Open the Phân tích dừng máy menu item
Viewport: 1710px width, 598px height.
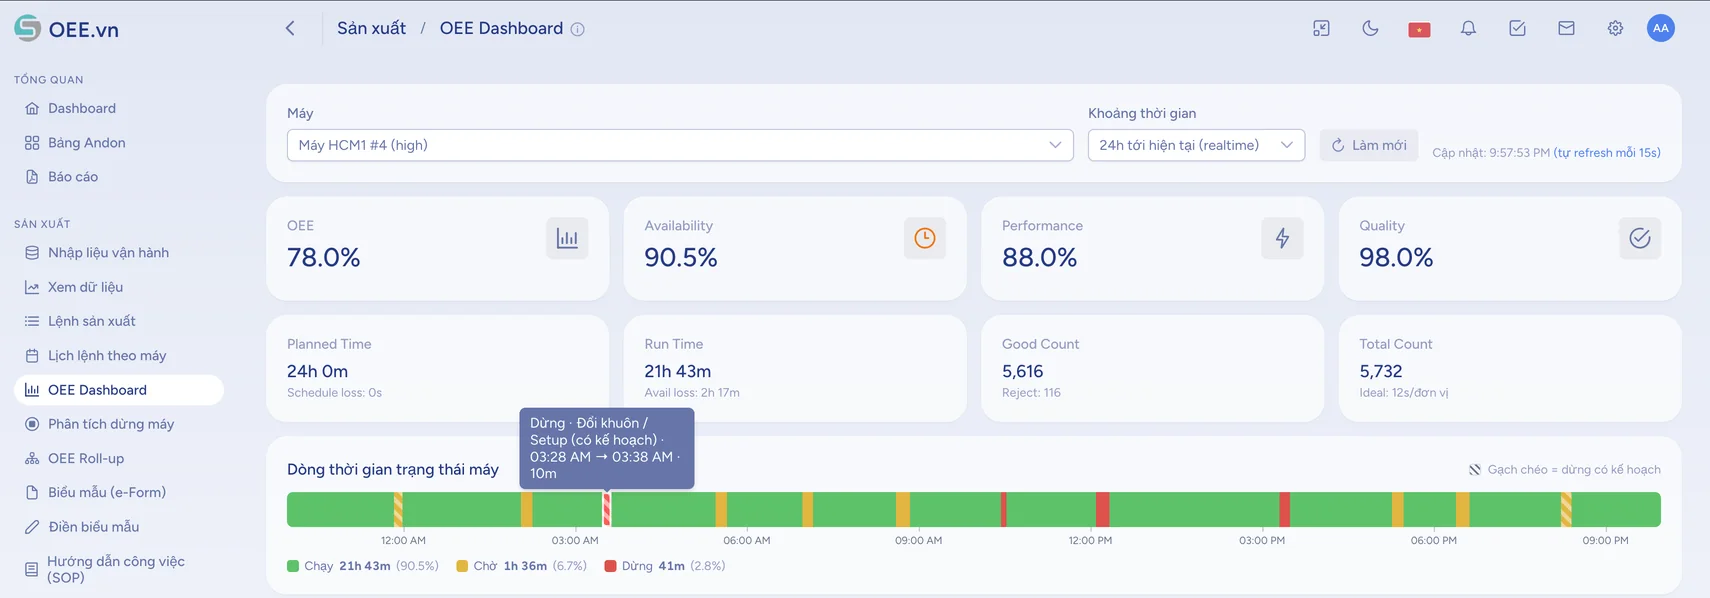(119, 424)
